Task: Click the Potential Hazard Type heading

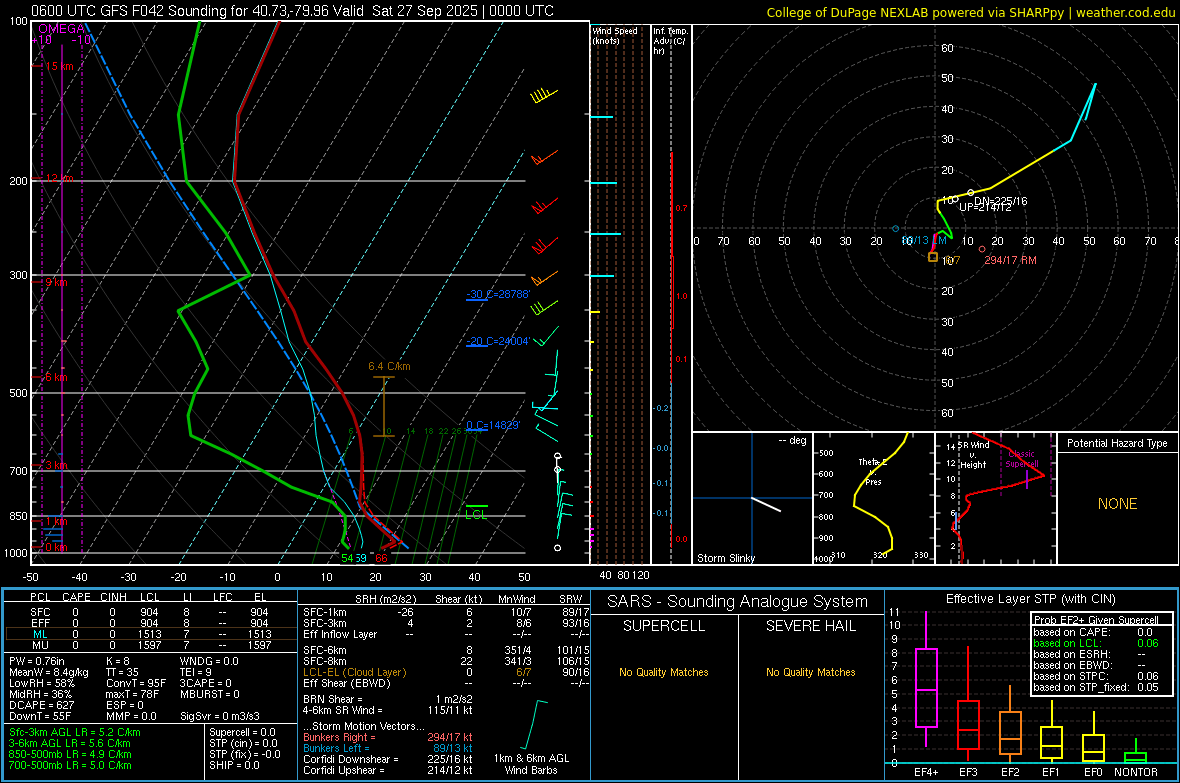Action: coord(1117,443)
